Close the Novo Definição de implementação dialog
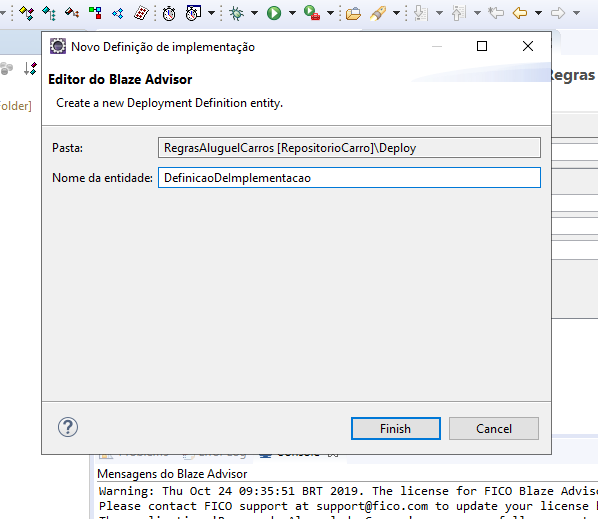Viewport: 598px width, 519px height. click(x=528, y=46)
